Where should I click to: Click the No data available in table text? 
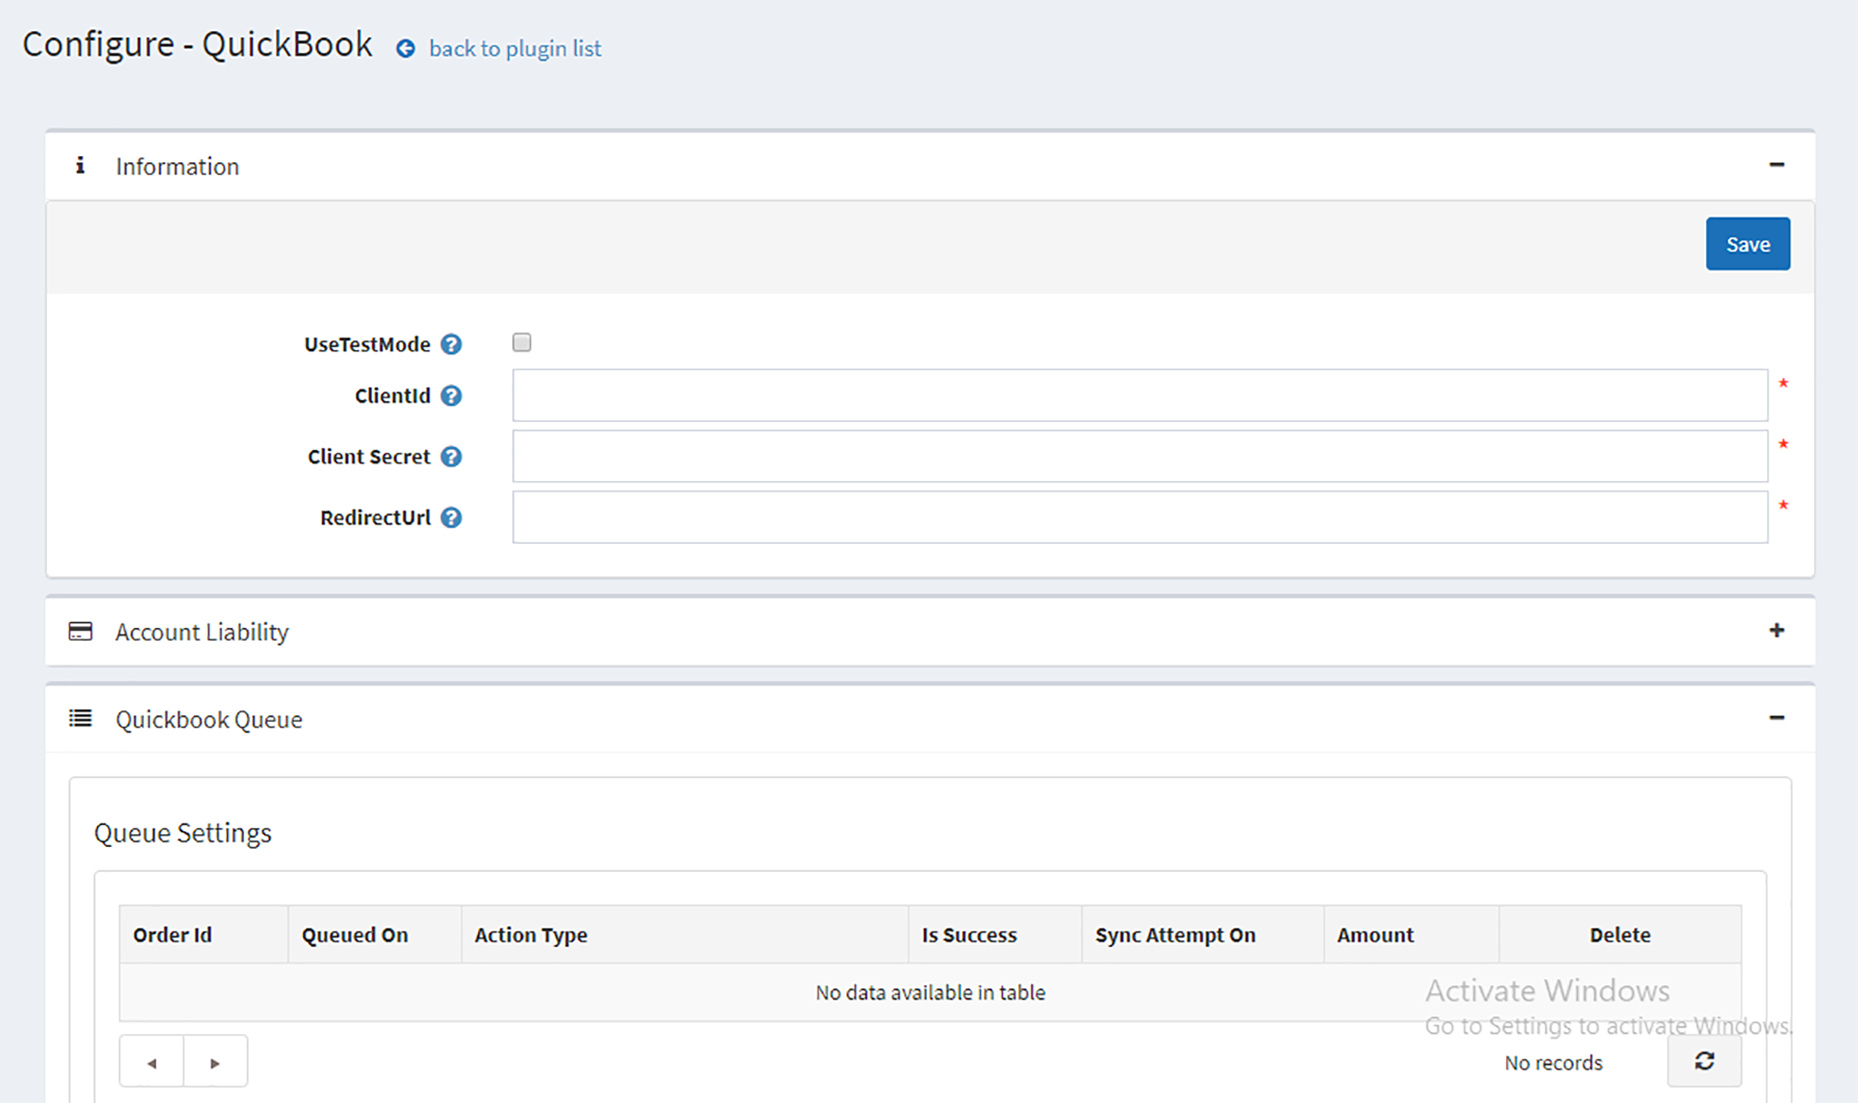pos(930,992)
